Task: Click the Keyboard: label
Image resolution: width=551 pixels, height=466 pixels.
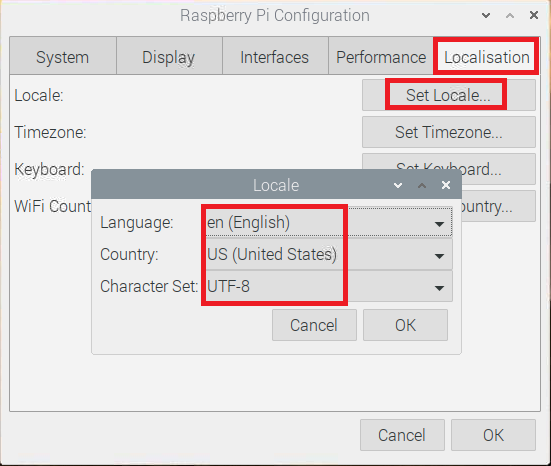Action: pos(49,169)
